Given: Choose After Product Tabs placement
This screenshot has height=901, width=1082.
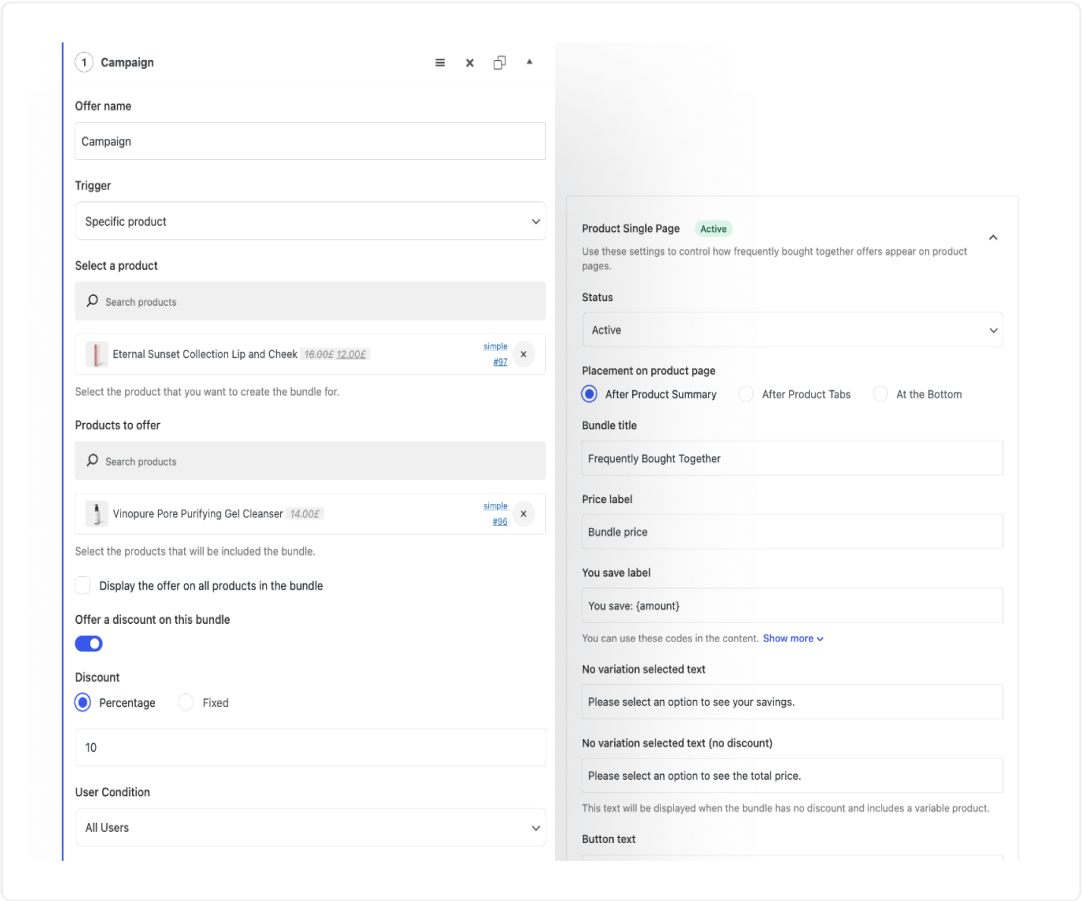Looking at the screenshot, I should (746, 394).
